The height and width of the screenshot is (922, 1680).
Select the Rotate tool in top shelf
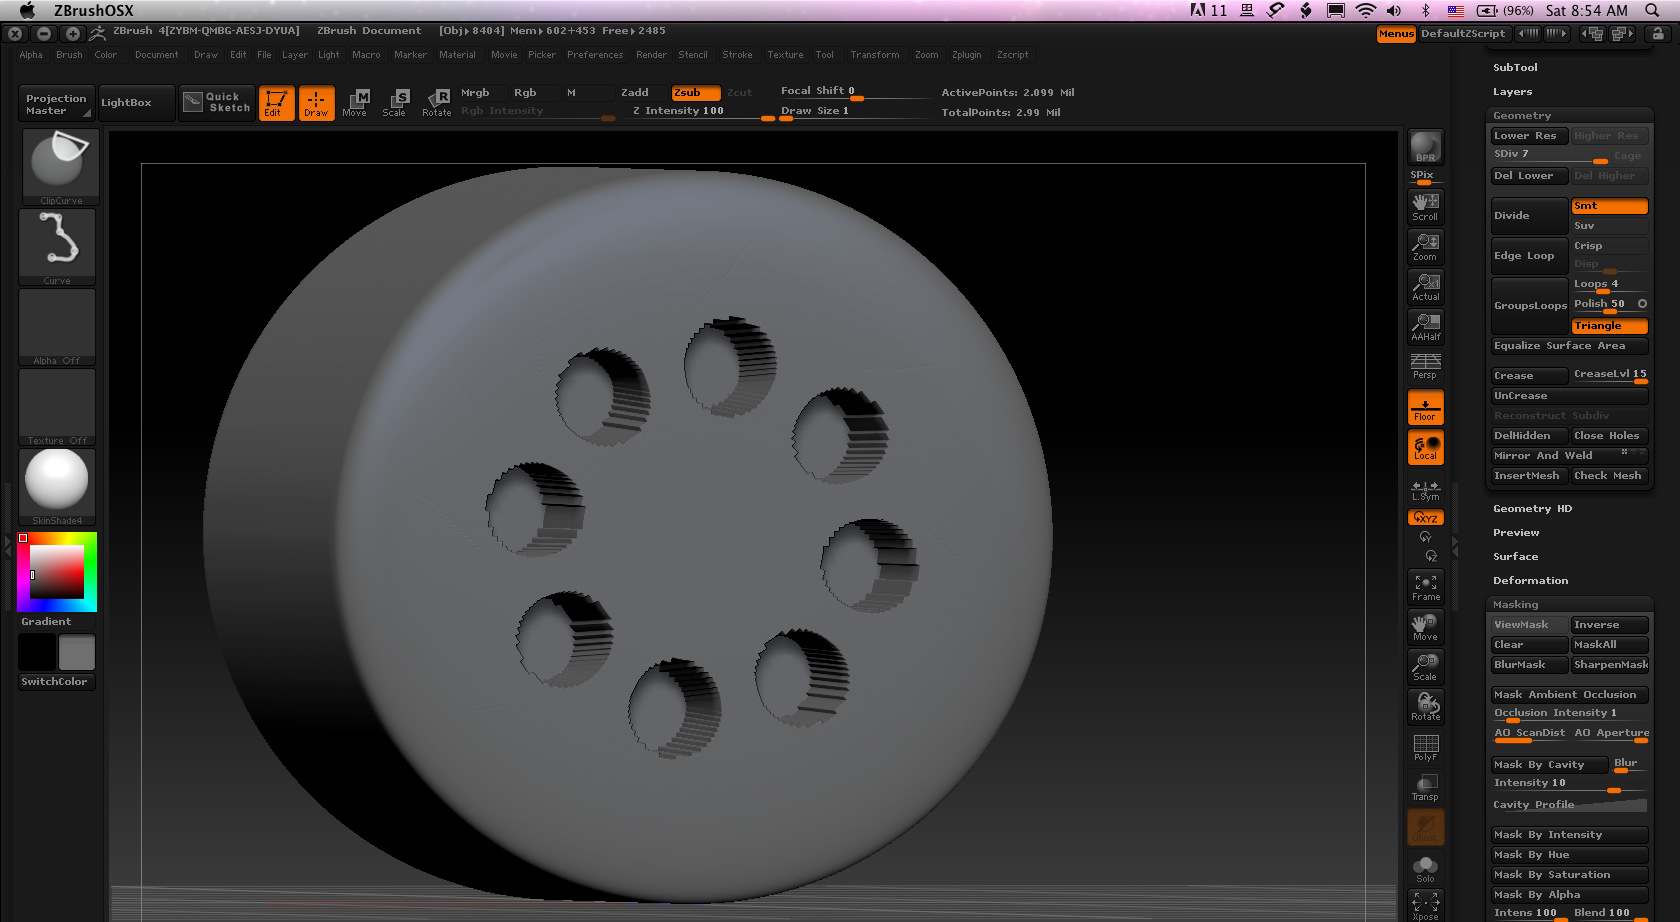pyautogui.click(x=437, y=102)
